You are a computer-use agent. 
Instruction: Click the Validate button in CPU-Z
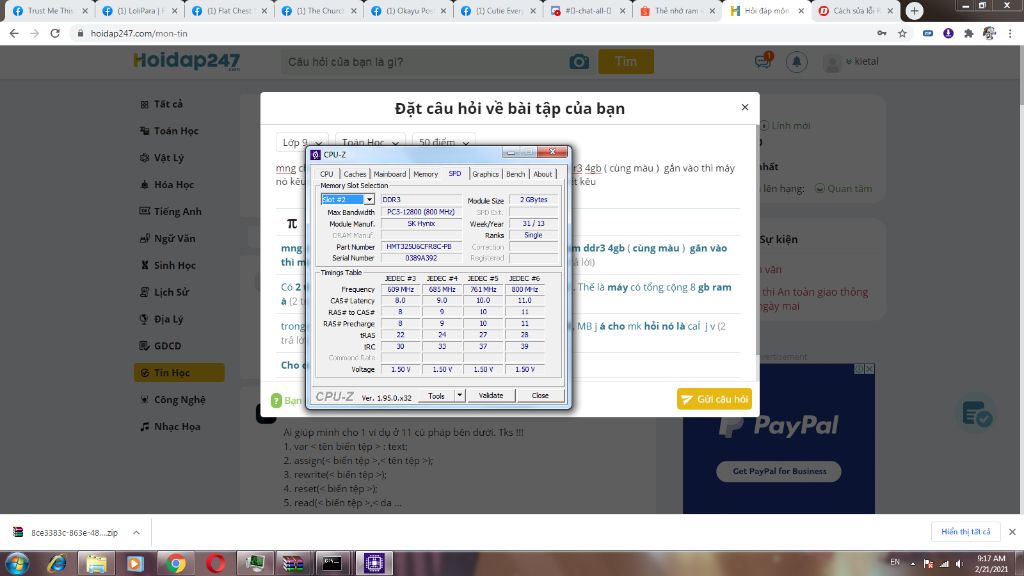490,395
